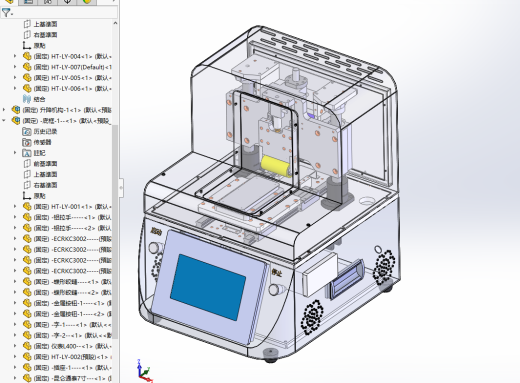Expand the 注解 annotations folder

point(15,153)
